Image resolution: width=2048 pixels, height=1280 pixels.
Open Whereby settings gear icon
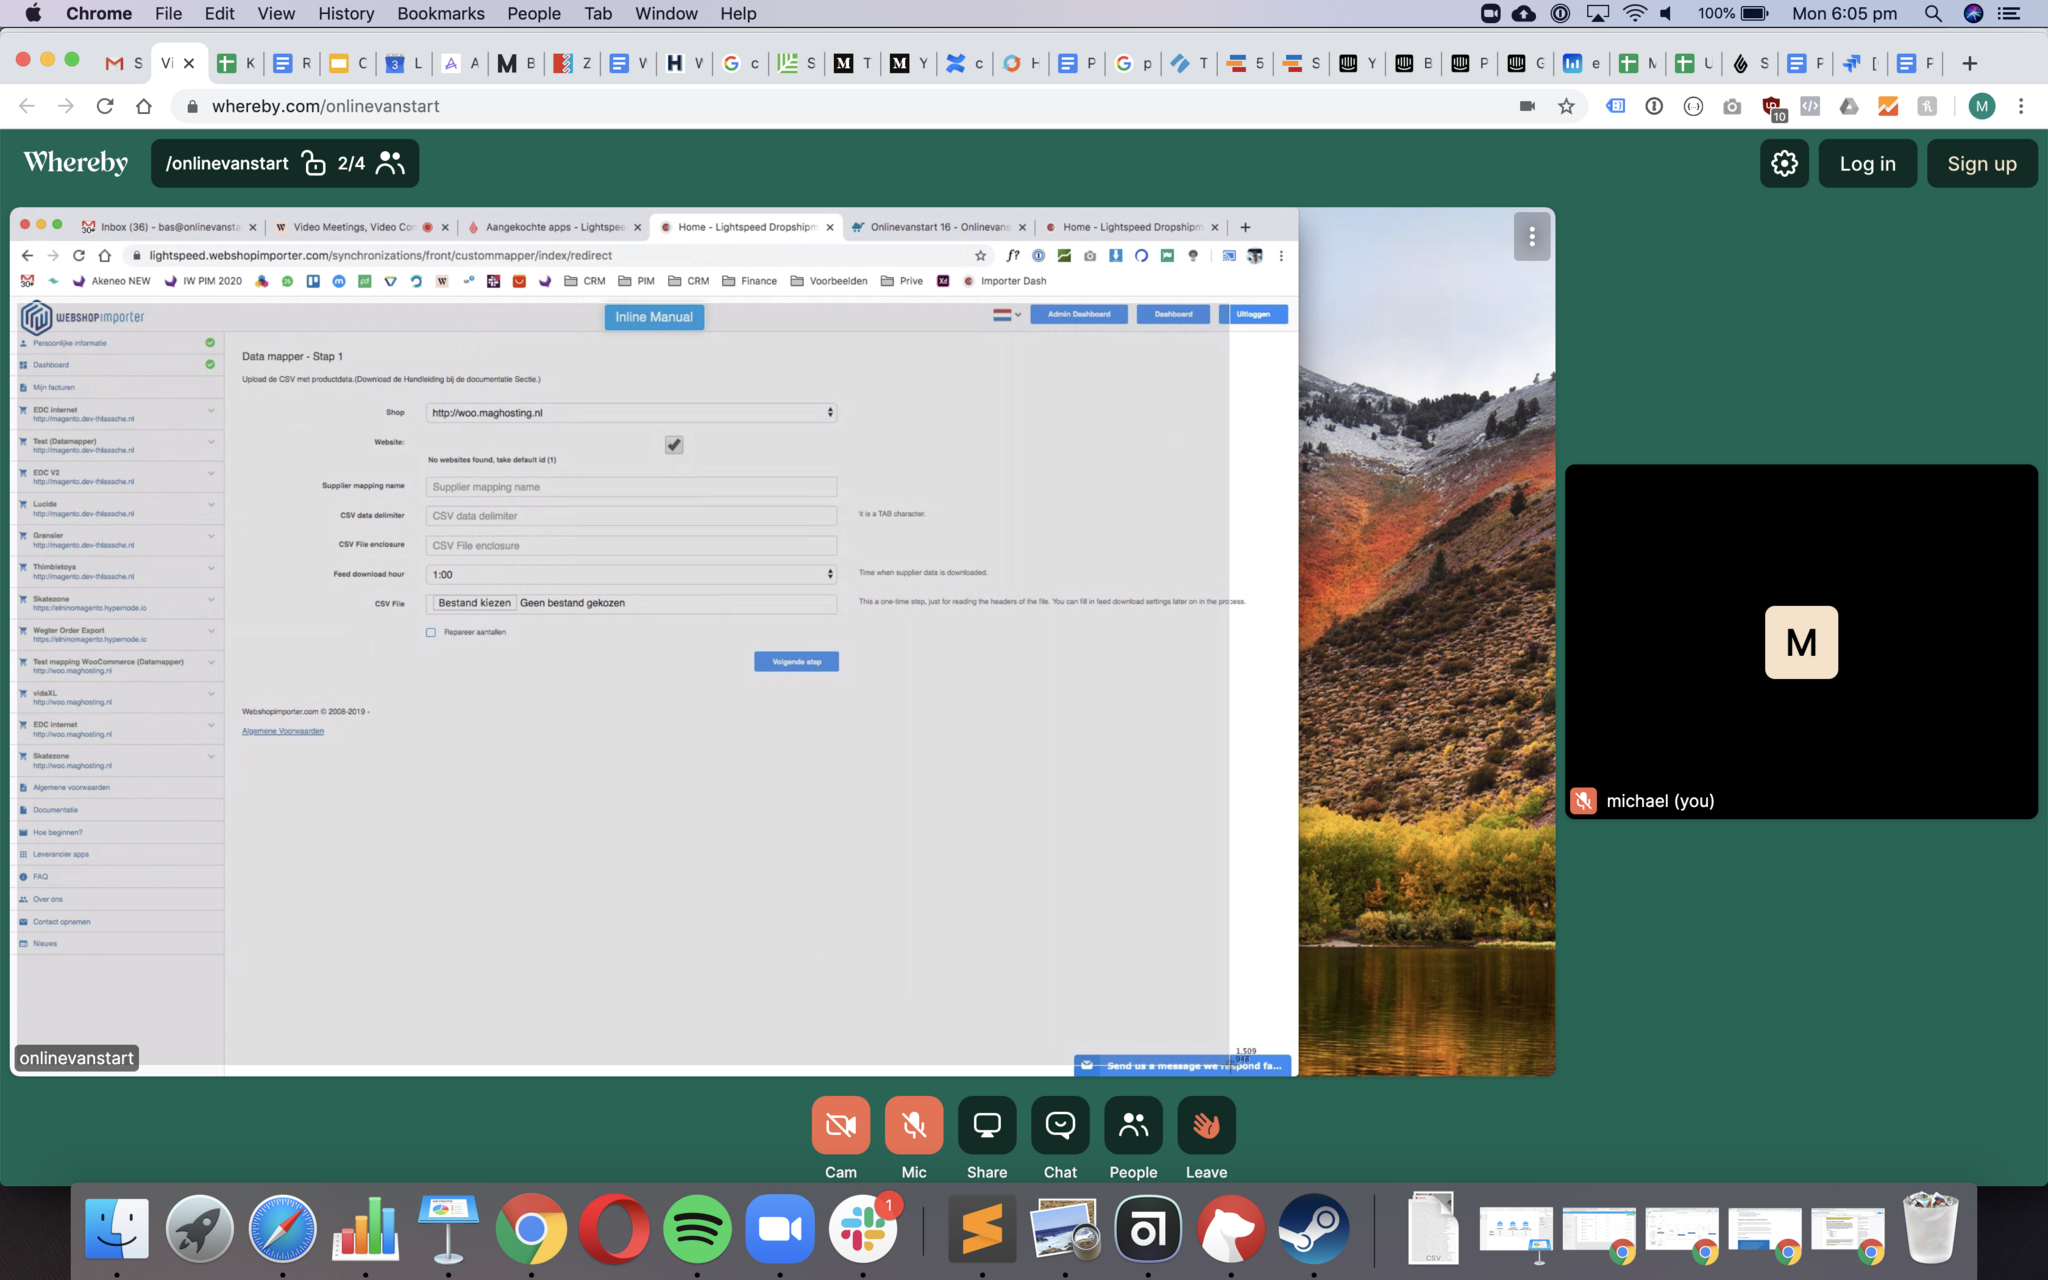tap(1784, 163)
